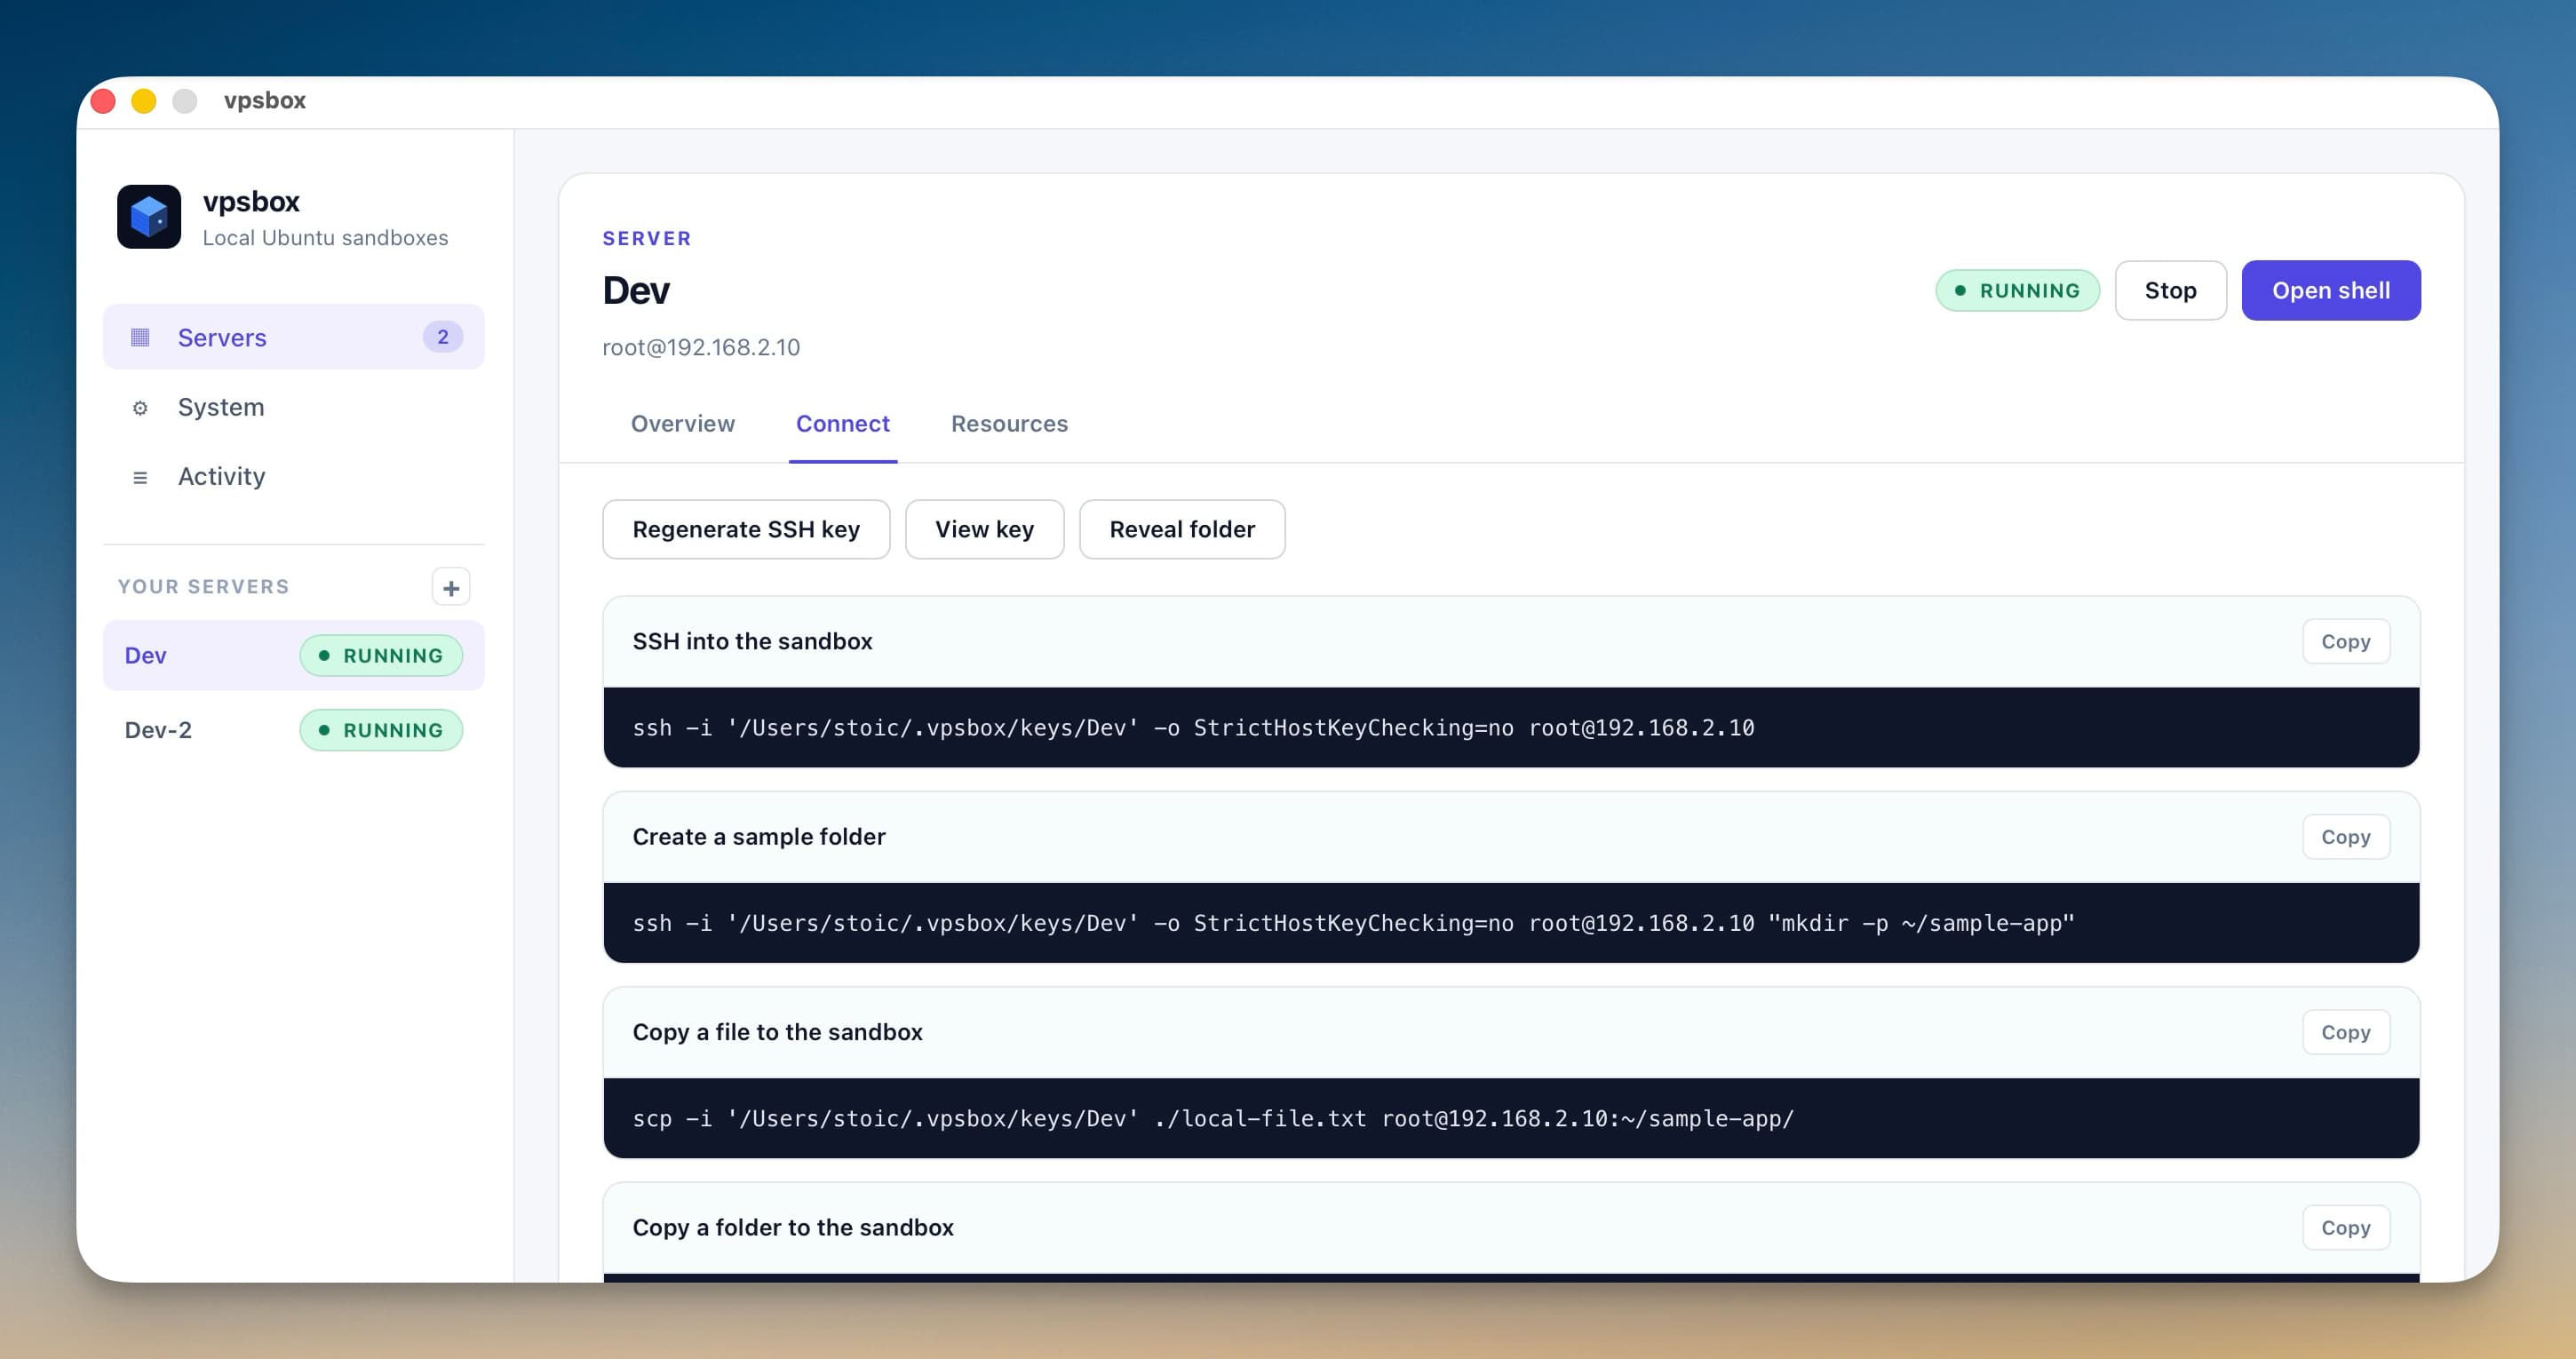The width and height of the screenshot is (2576, 1359).
Task: Regenerate the SSH key
Action: [746, 529]
